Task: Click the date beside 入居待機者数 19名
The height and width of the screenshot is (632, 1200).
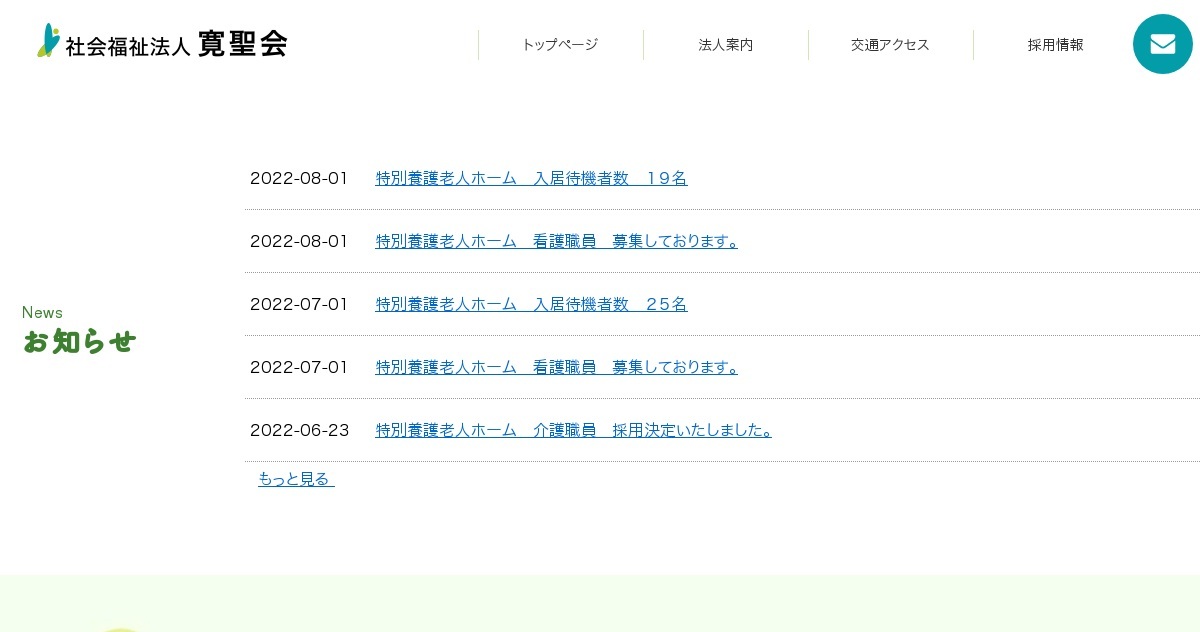Action: pos(299,178)
